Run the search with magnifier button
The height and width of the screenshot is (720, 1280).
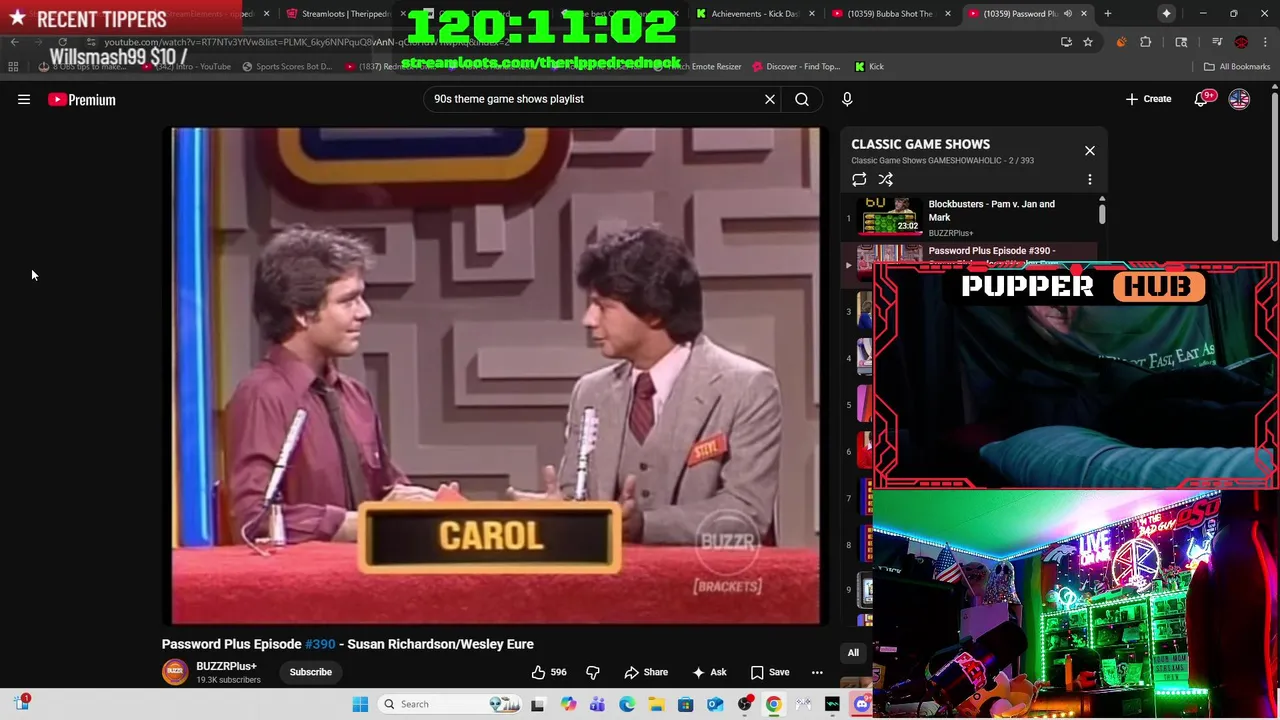click(x=802, y=99)
